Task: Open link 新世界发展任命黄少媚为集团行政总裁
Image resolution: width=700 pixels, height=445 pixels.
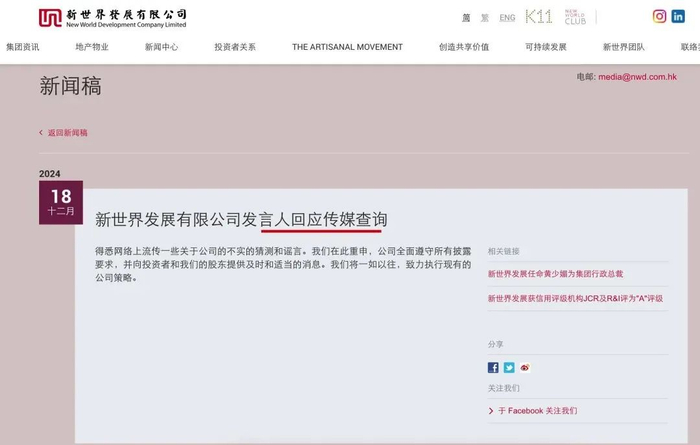Action: click(x=555, y=274)
